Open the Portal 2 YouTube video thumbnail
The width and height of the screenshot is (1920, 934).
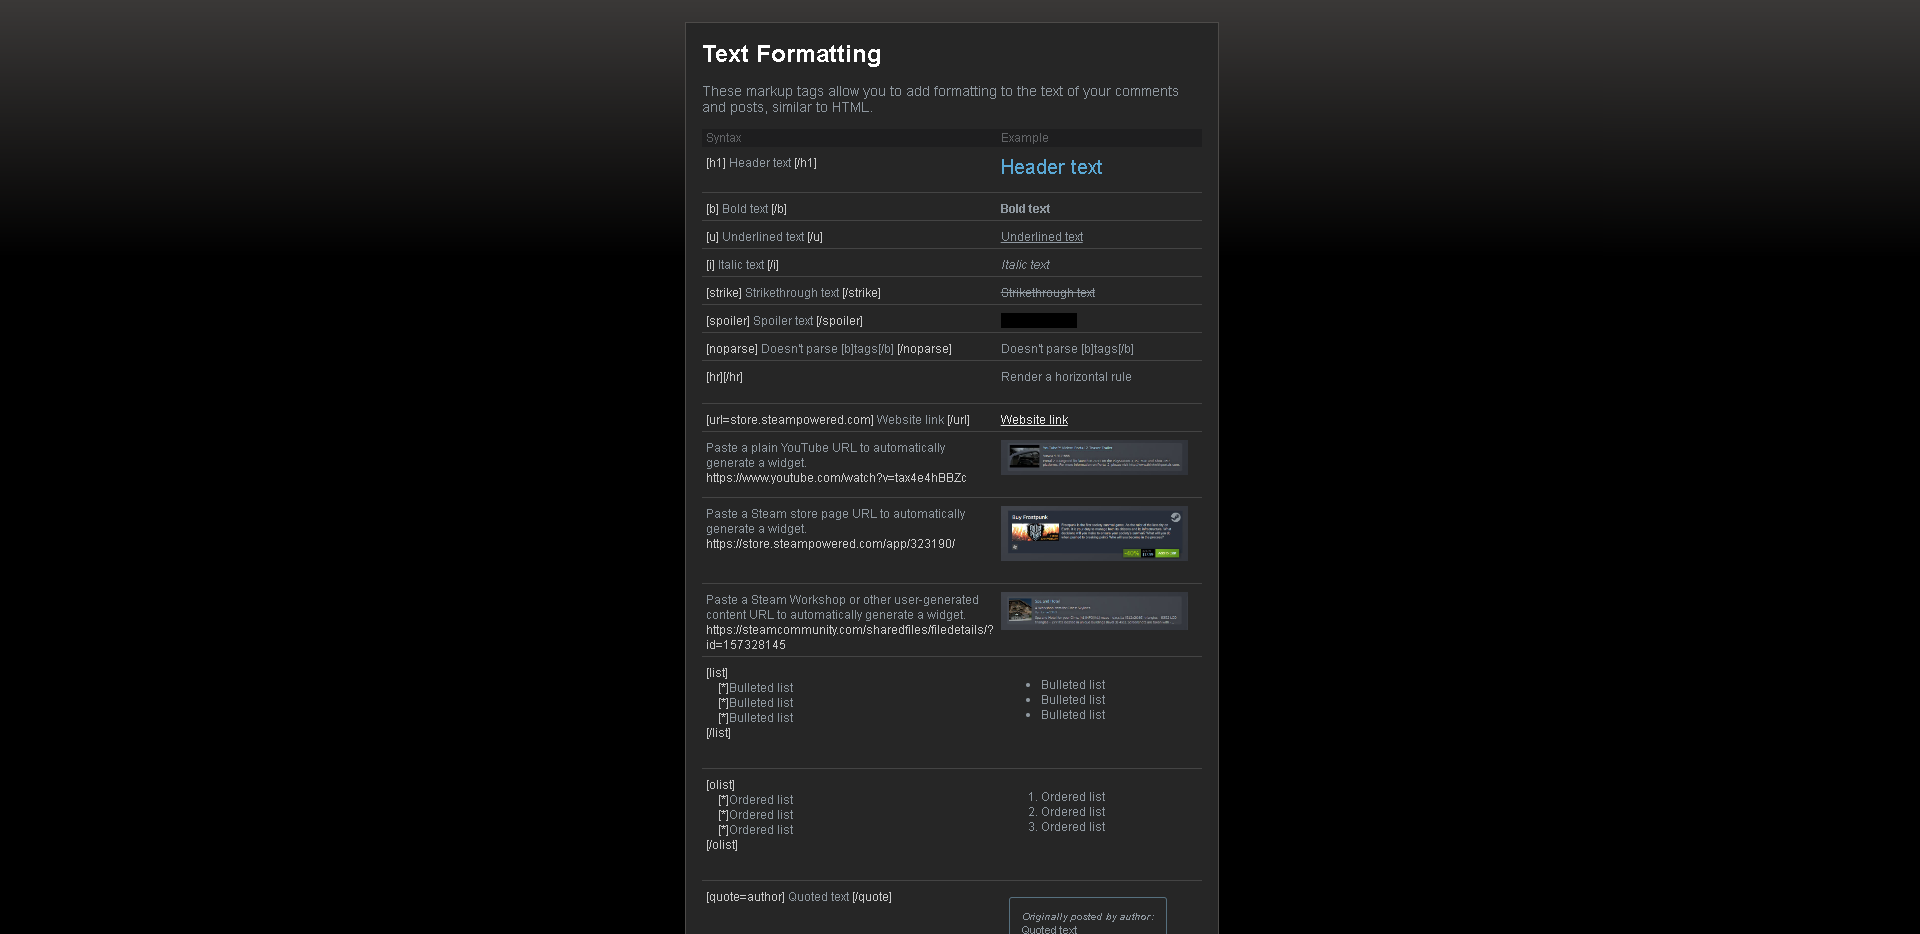coord(1024,457)
